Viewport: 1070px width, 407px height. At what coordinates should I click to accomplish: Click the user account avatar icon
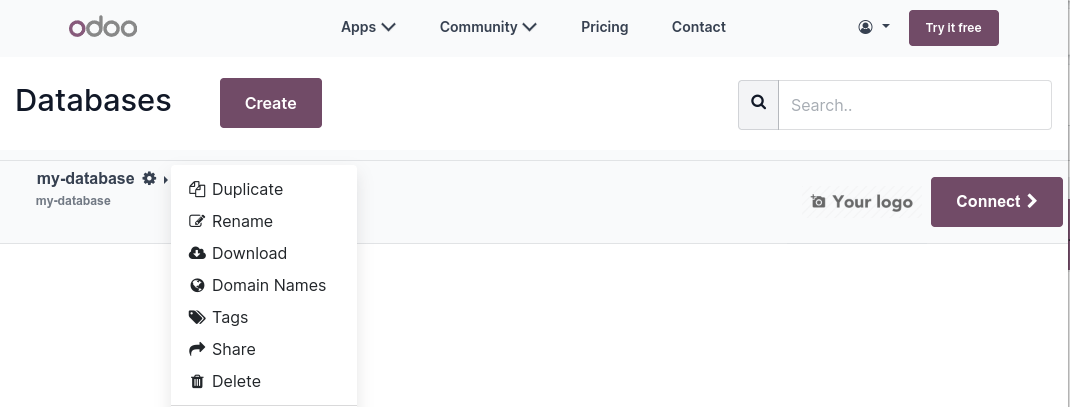(865, 28)
